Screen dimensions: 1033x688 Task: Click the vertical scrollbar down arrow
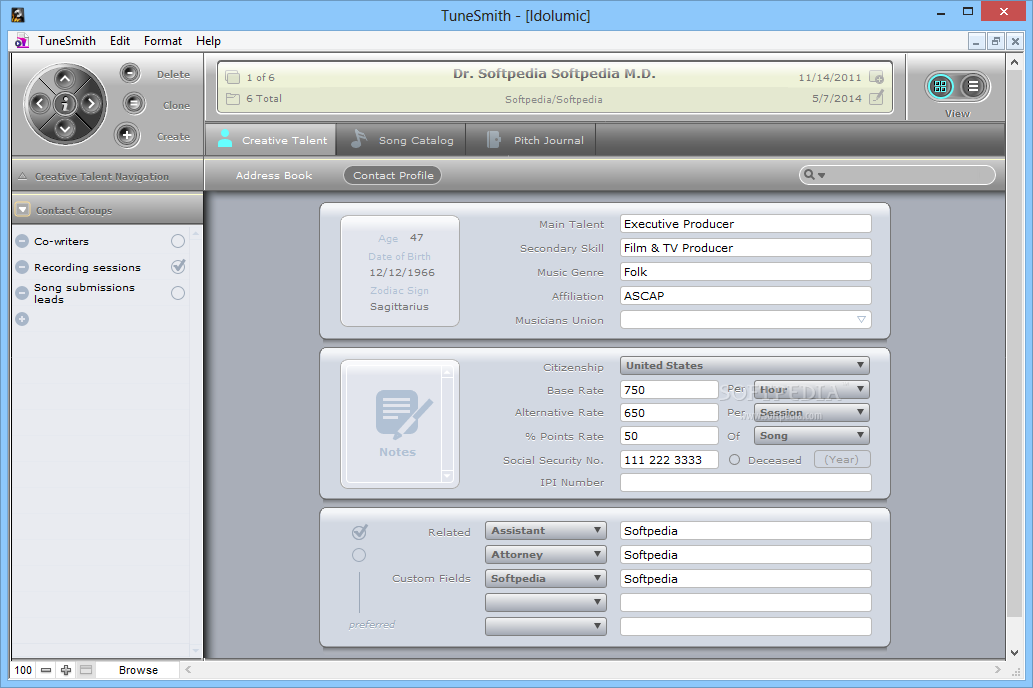[x=1015, y=653]
